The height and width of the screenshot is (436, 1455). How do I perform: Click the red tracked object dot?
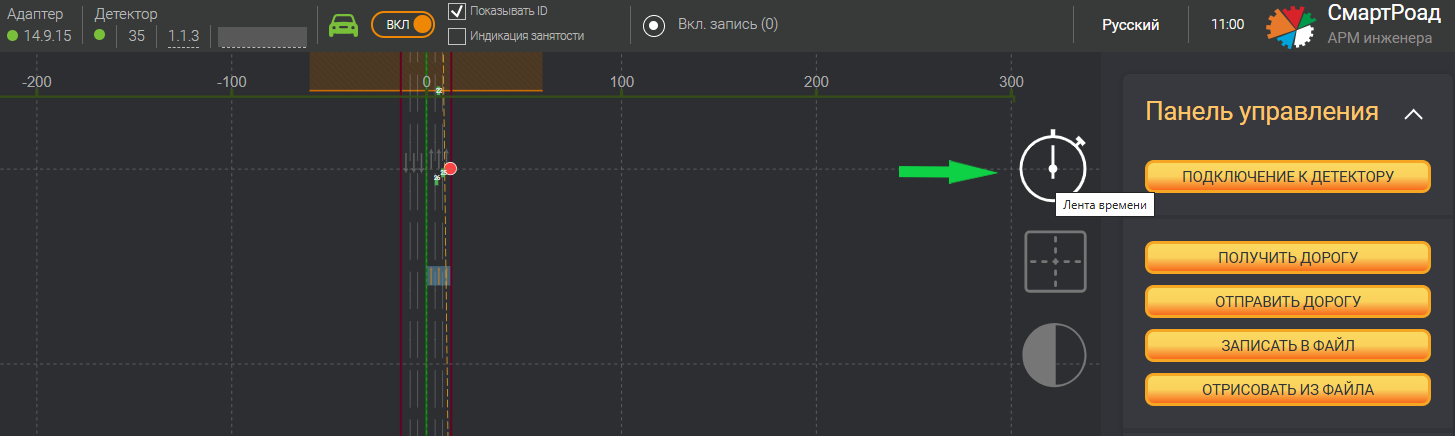coord(451,168)
